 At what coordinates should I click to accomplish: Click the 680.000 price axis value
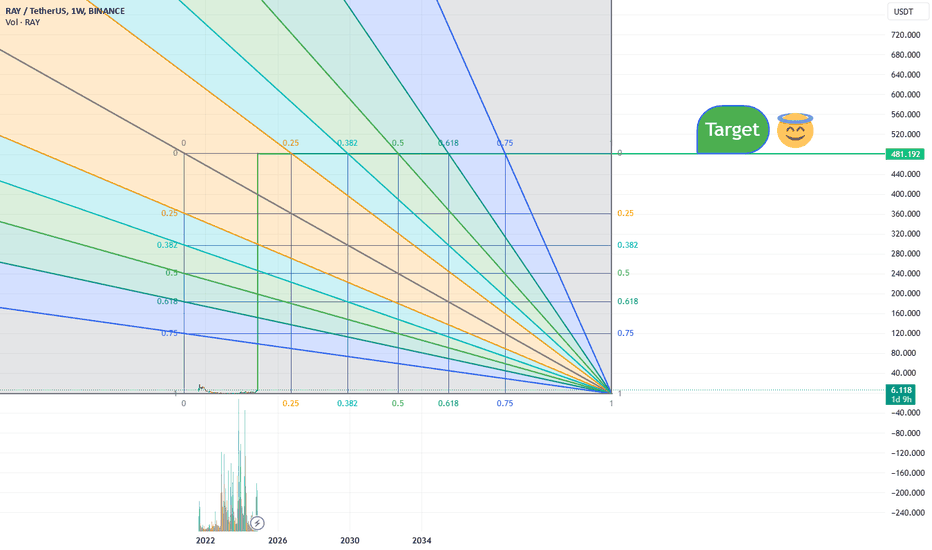905,55
